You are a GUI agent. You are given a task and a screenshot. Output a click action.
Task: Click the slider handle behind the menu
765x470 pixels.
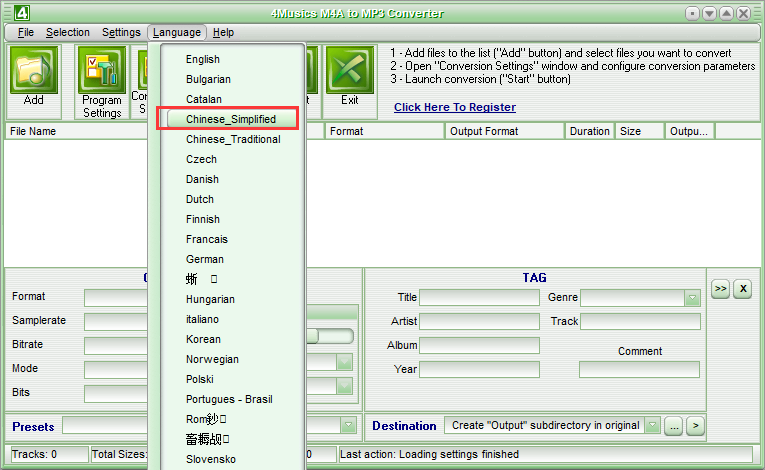[312, 336]
